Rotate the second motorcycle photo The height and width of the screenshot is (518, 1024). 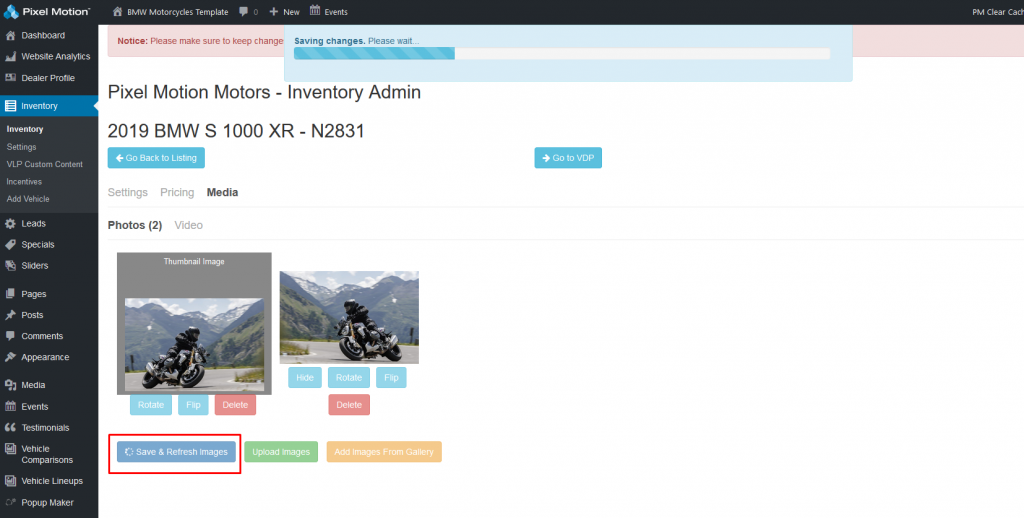[x=349, y=378]
